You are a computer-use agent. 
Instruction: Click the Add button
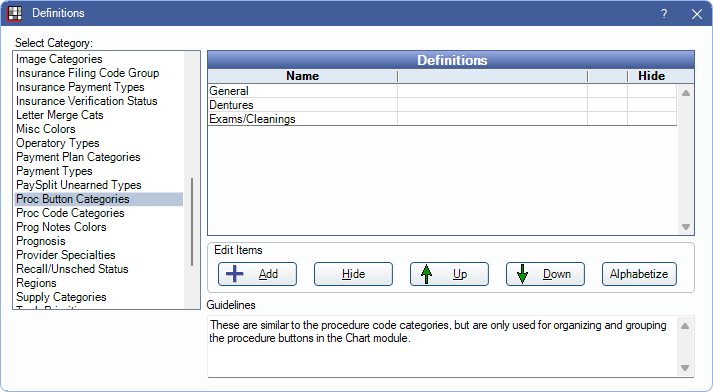pos(257,274)
